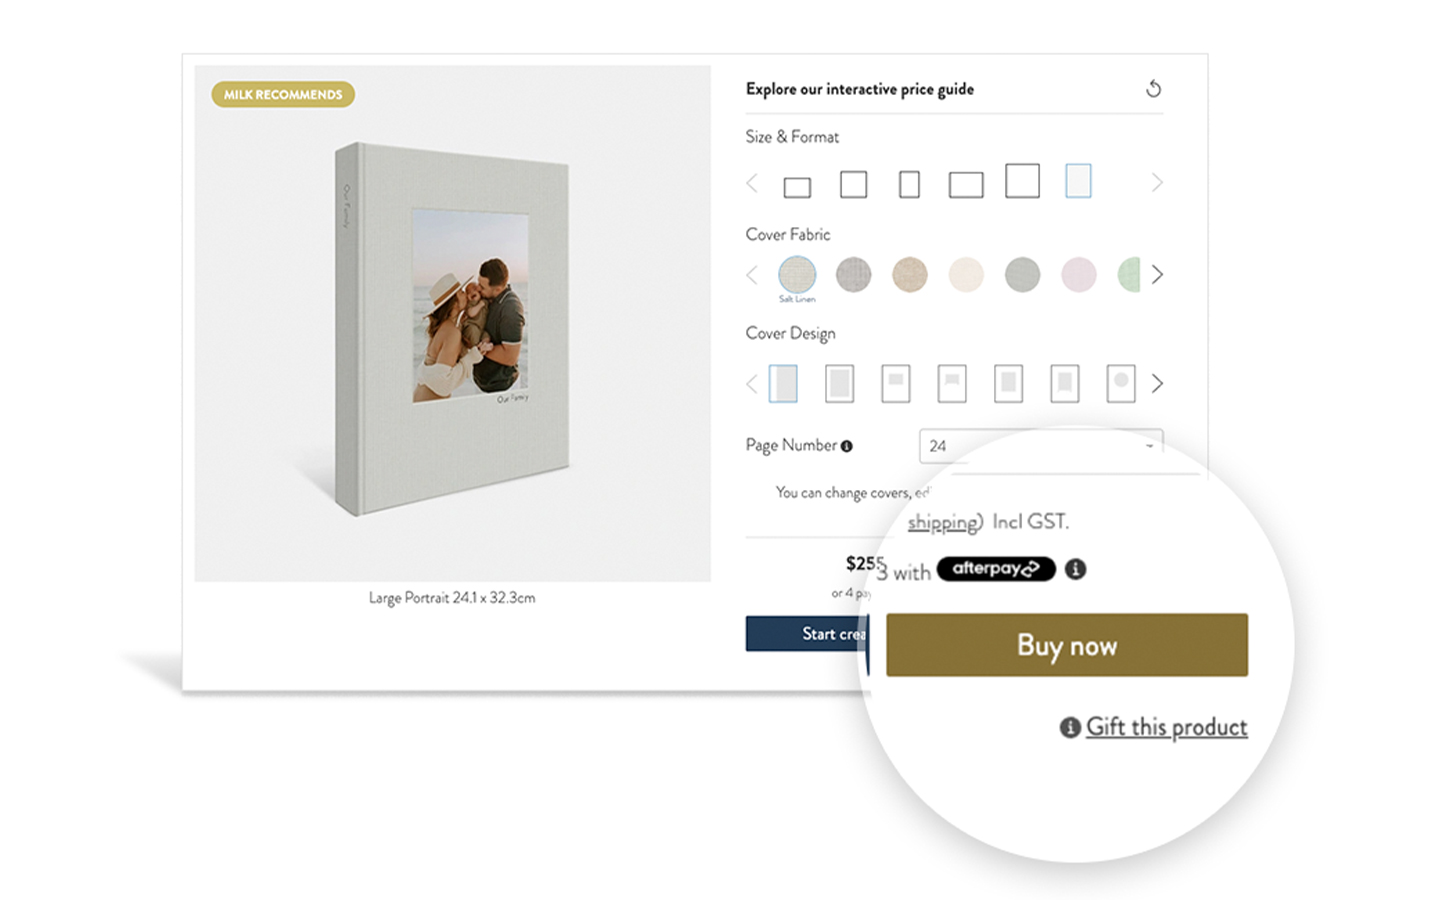Click the Afterpay info icon
Image resolution: width=1440 pixels, height=900 pixels.
tap(1076, 569)
